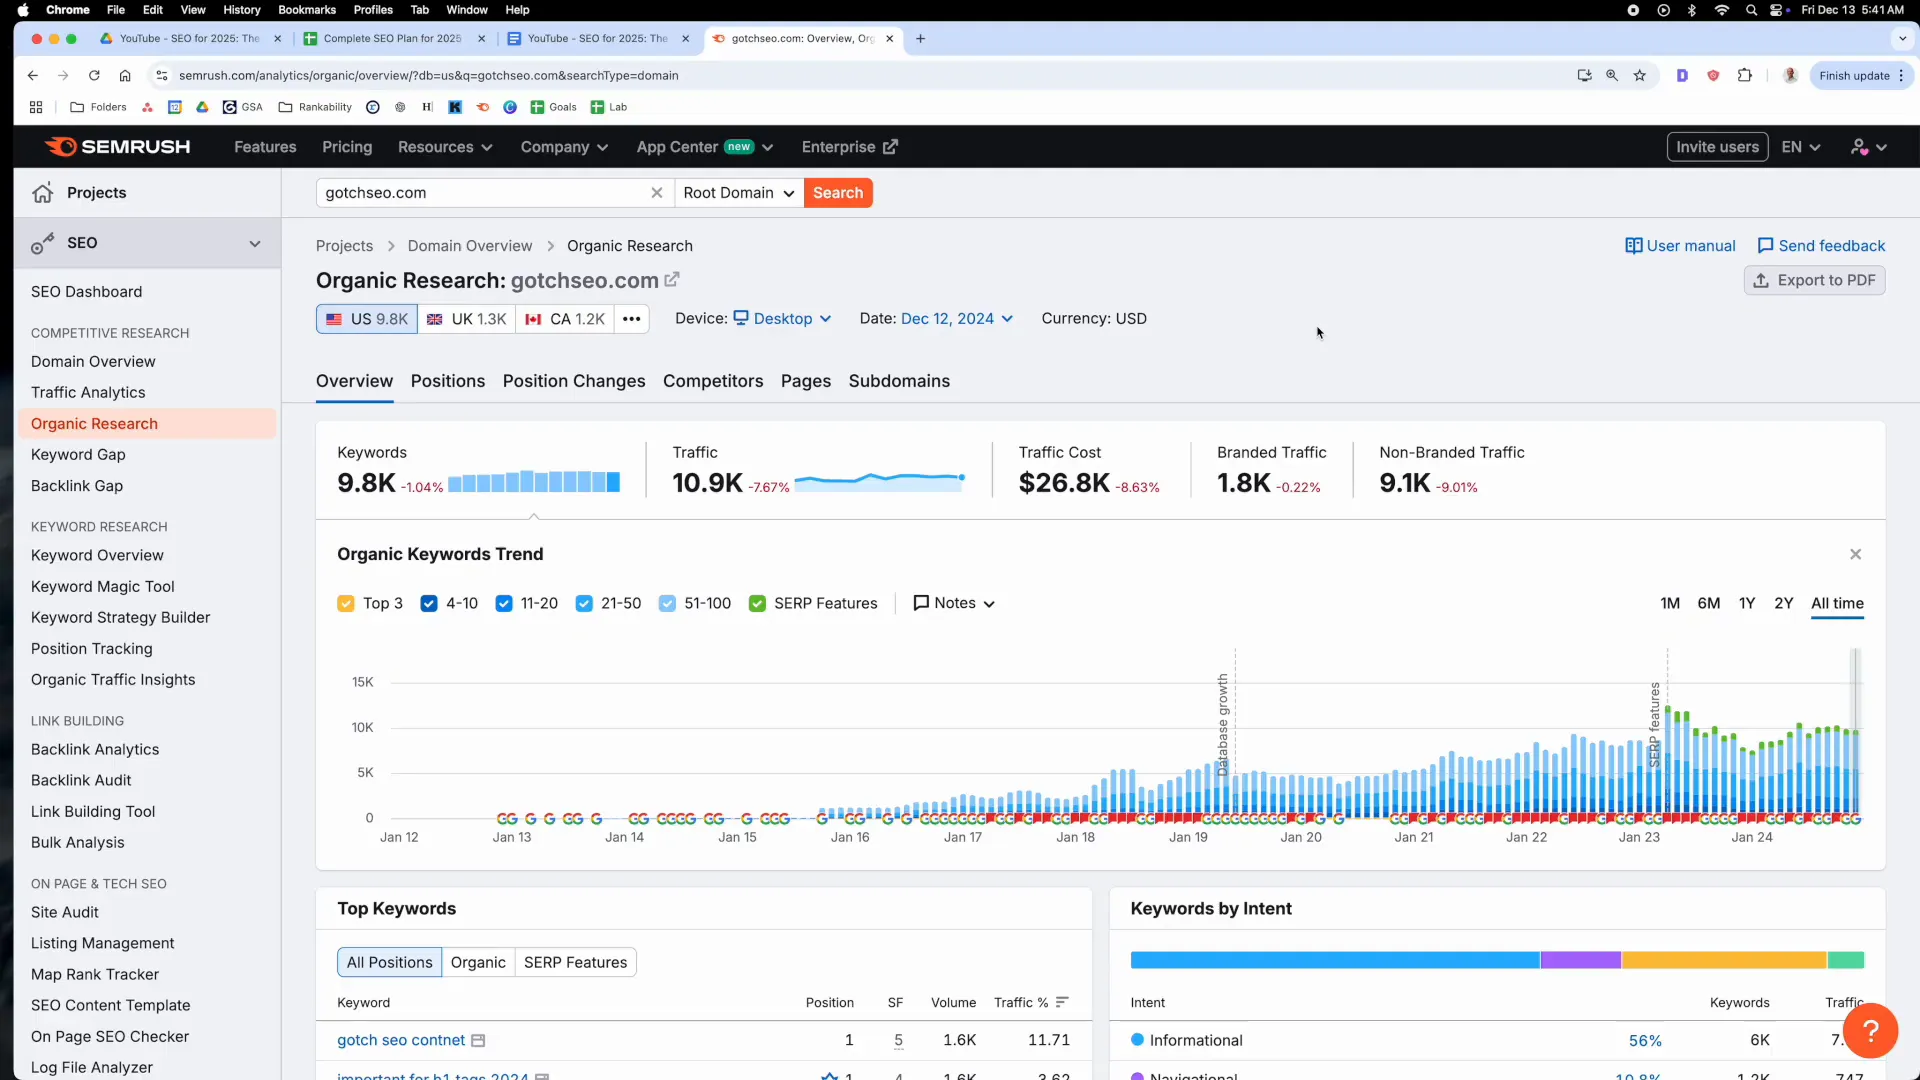
Task: Open macOS Spotlight search icon
Action: (1751, 10)
